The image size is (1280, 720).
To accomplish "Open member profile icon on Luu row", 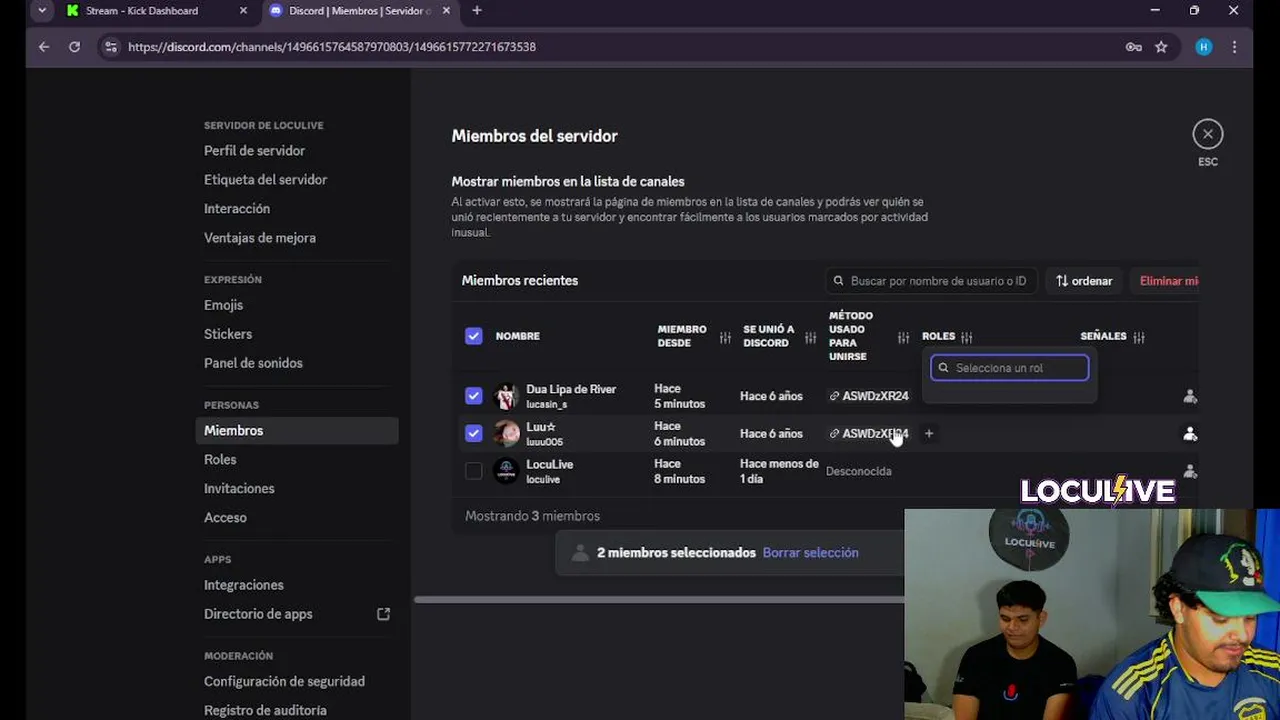I will point(1190,434).
